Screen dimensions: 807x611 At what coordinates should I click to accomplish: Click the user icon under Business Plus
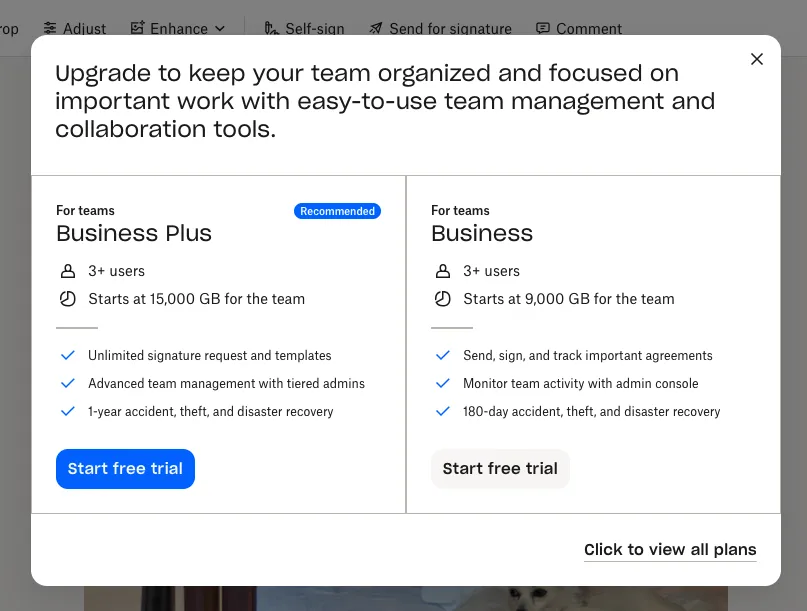click(x=68, y=271)
